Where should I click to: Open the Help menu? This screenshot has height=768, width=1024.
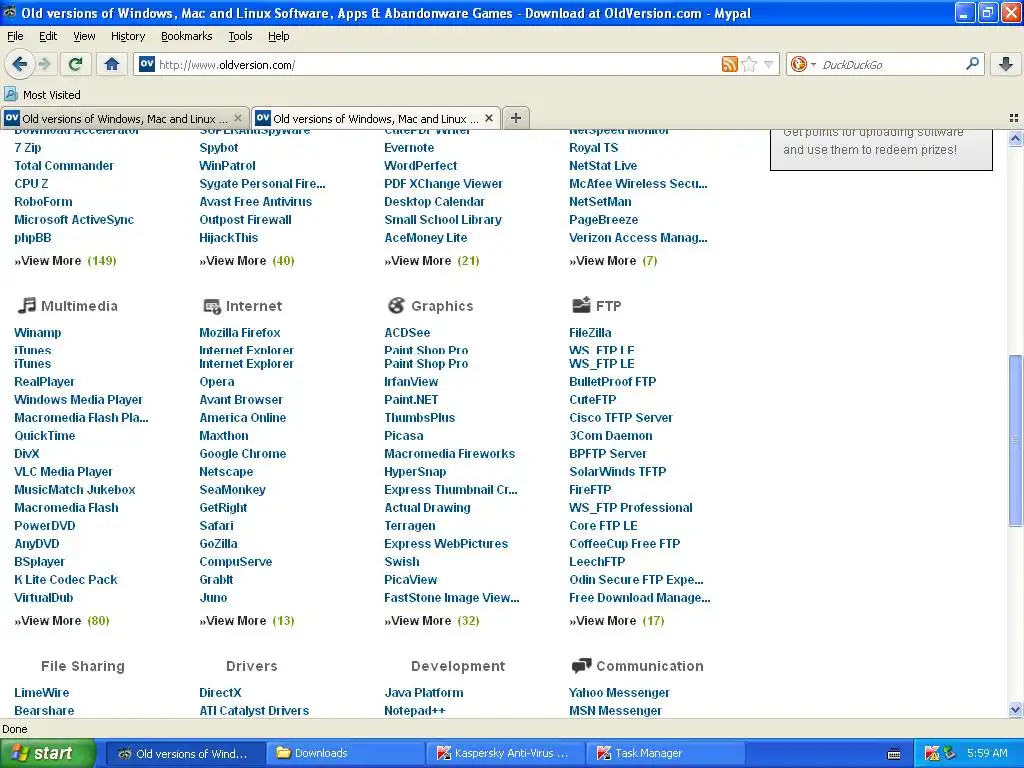click(278, 36)
